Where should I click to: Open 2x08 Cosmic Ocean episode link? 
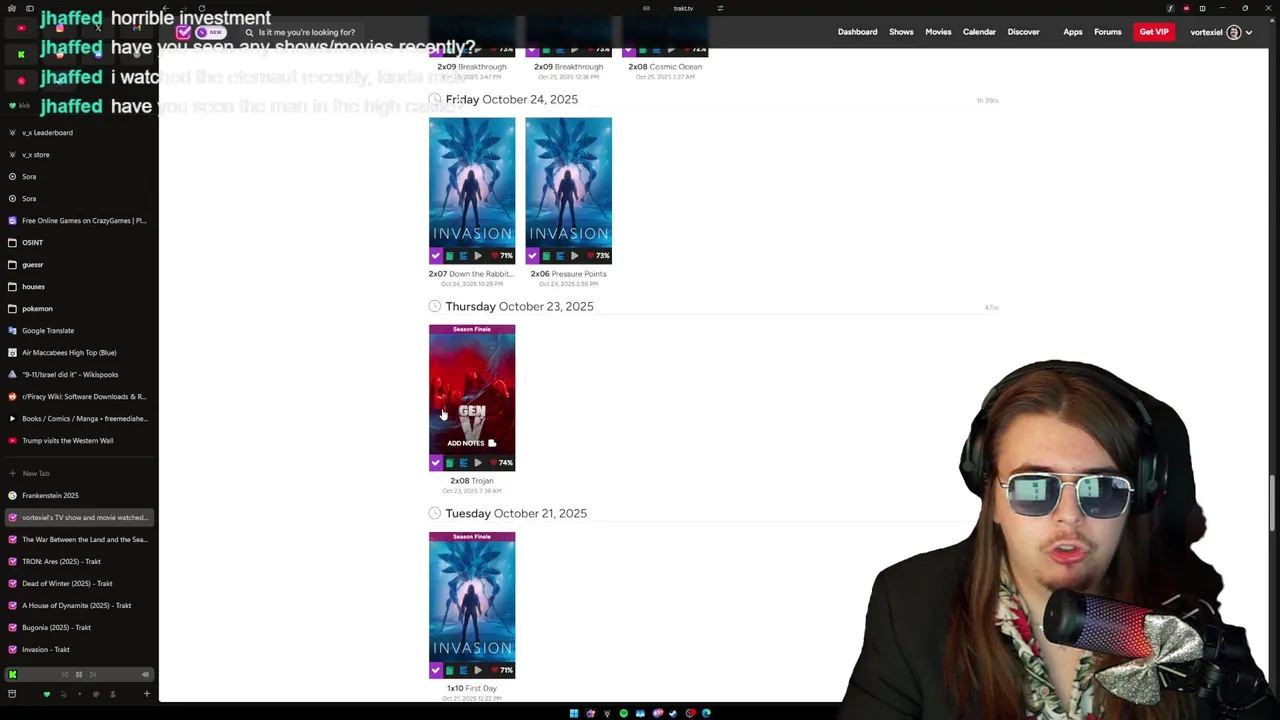pos(665,67)
